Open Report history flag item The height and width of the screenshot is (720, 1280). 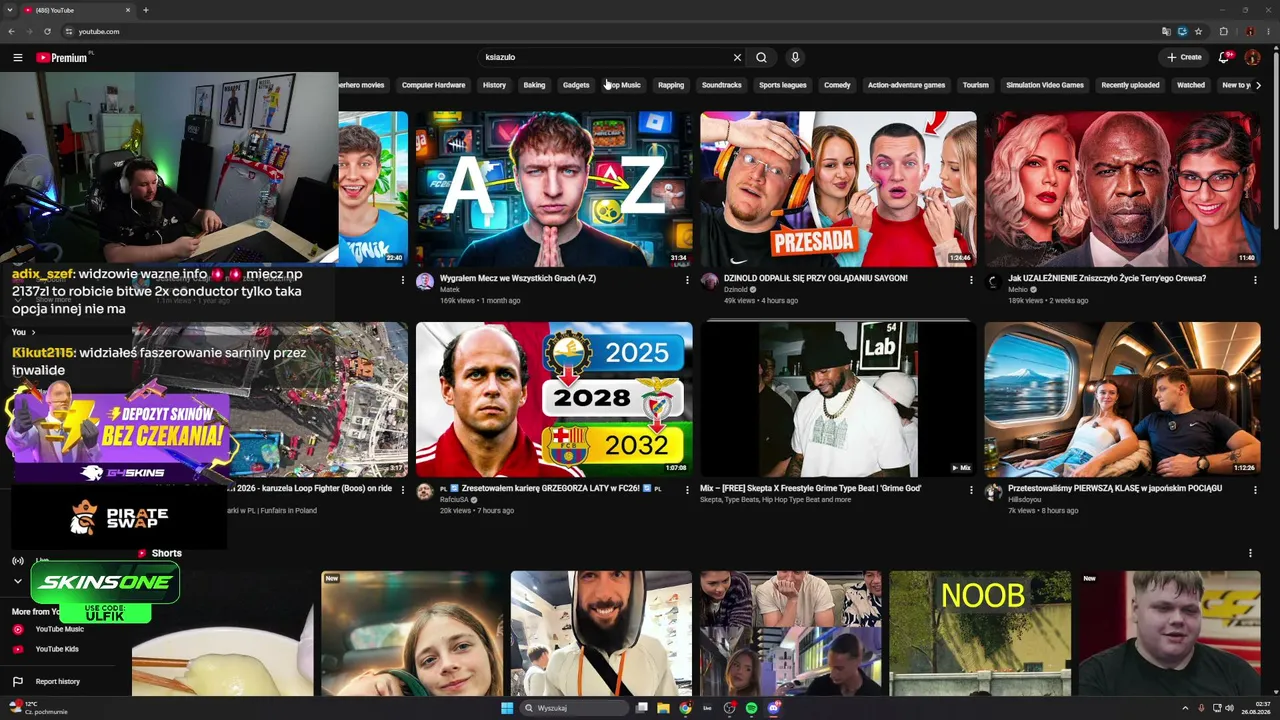(x=46, y=682)
